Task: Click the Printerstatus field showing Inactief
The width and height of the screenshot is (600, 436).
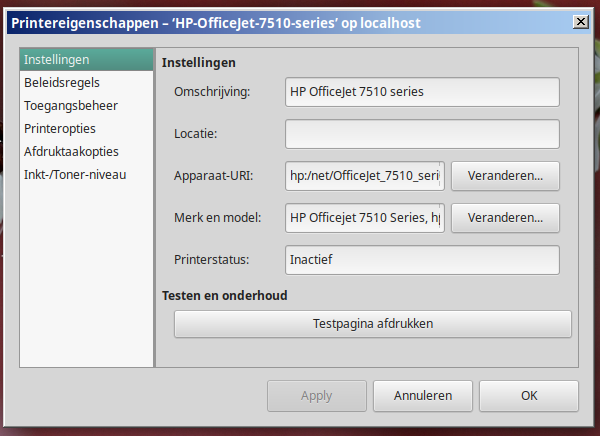Action: click(x=422, y=260)
